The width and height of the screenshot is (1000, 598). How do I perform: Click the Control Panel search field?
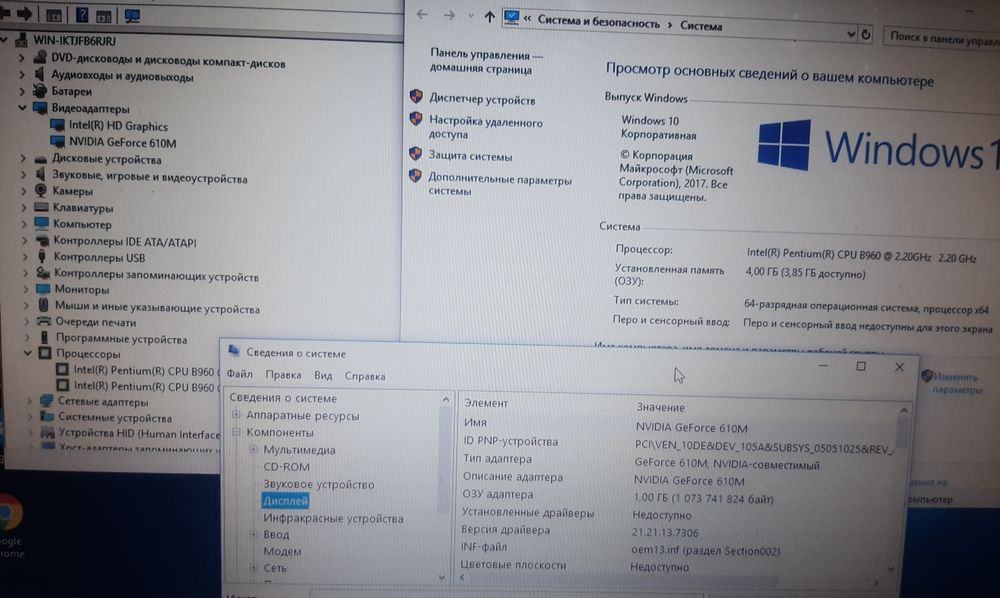point(941,38)
